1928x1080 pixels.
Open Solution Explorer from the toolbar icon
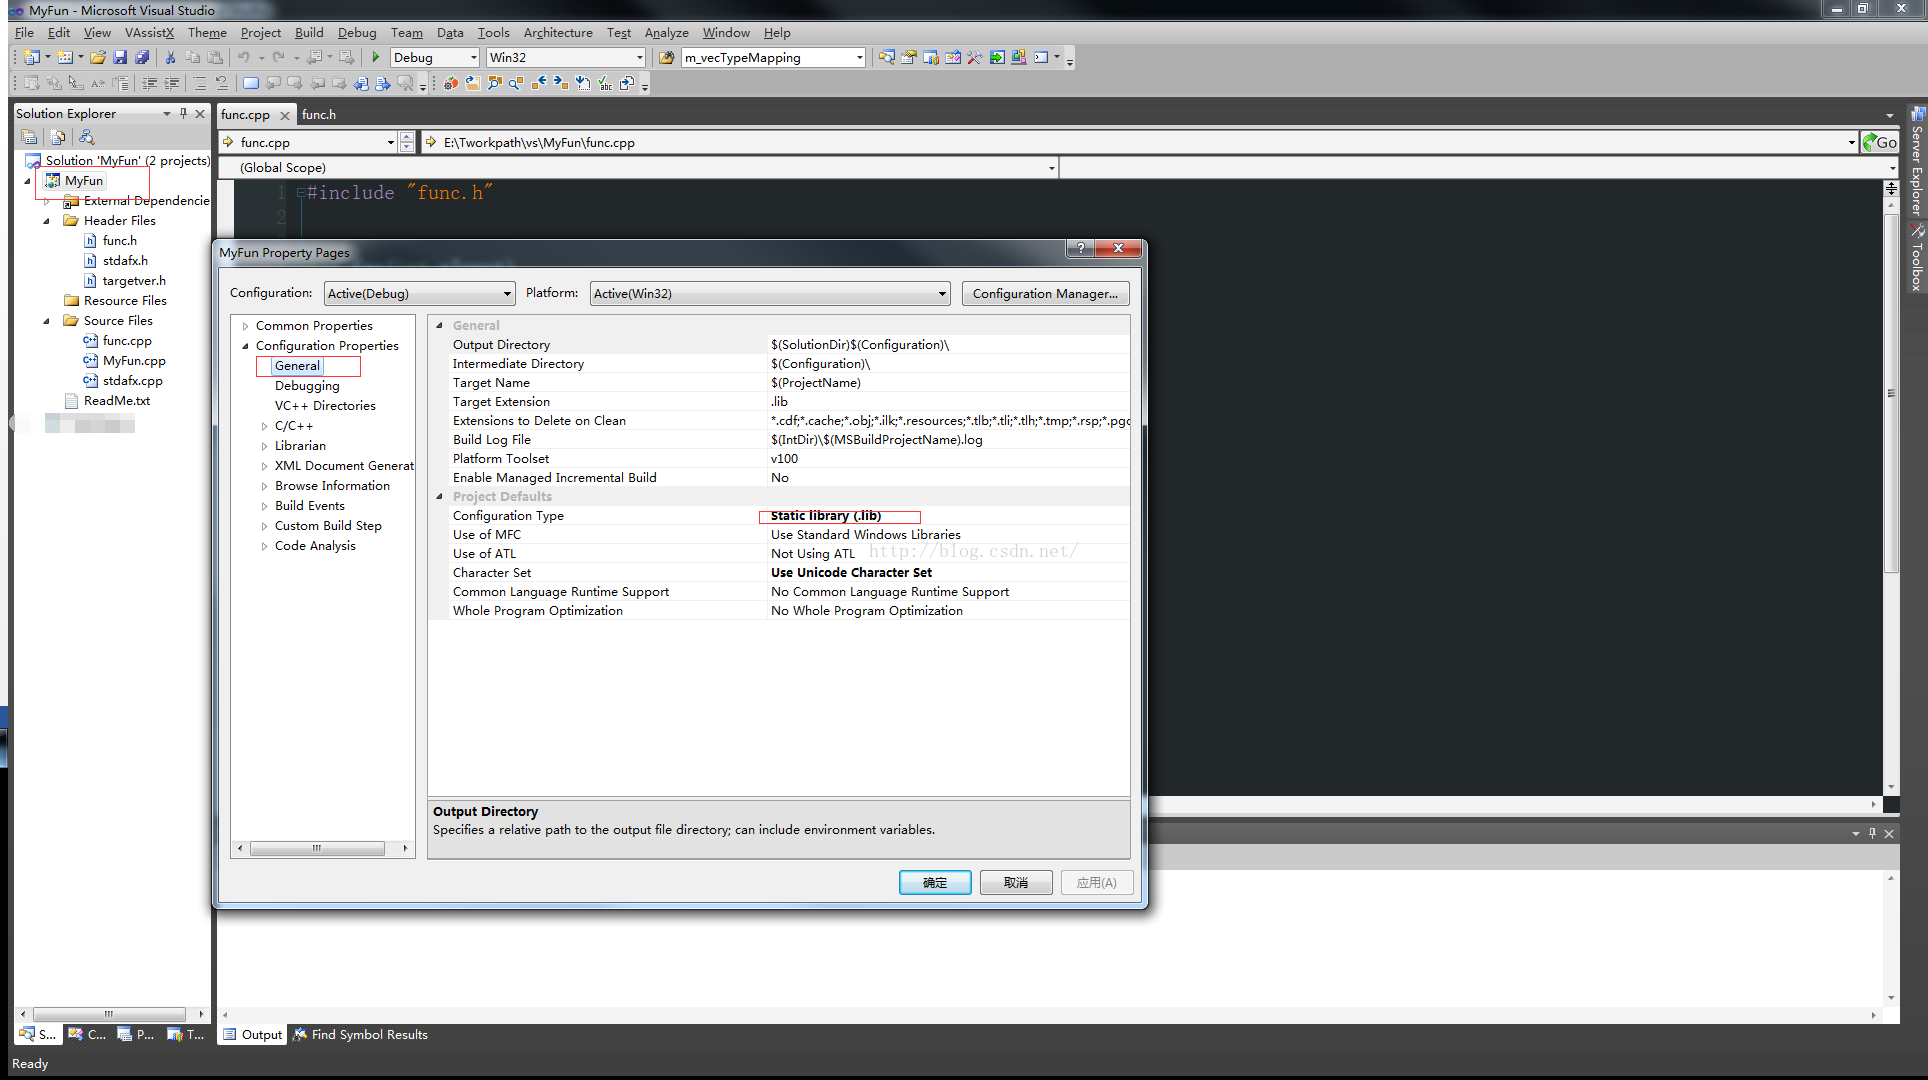tap(887, 58)
